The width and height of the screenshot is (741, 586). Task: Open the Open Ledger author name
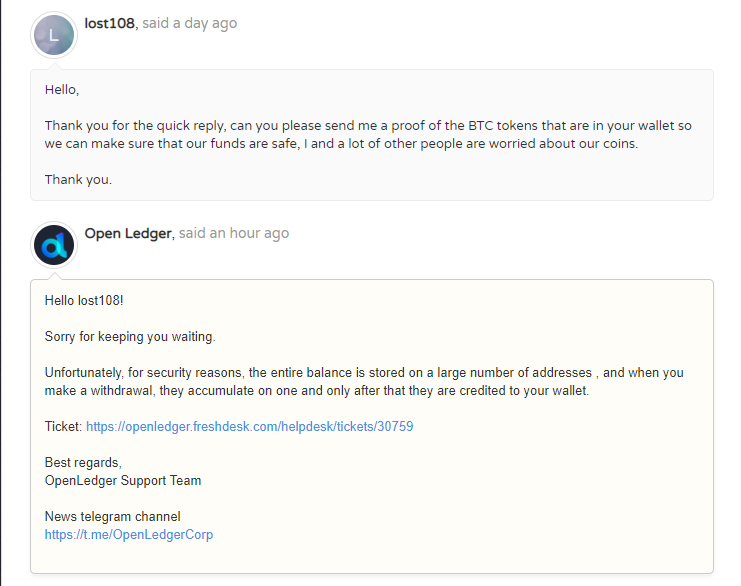(128, 233)
